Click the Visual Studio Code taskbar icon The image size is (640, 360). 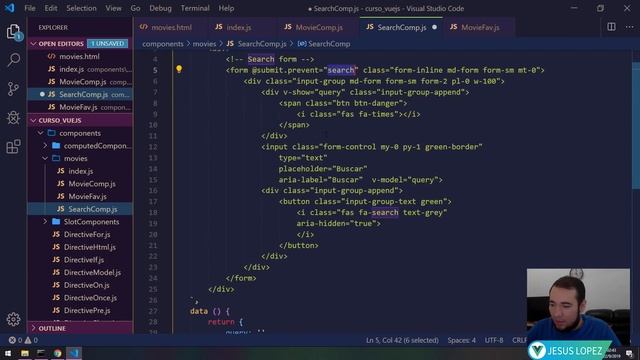73,353
